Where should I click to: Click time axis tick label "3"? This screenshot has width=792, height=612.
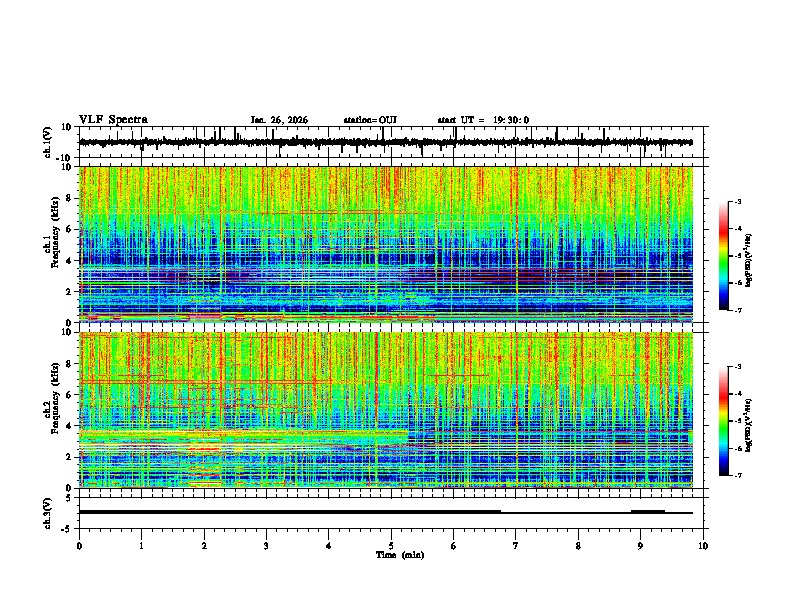[266, 546]
